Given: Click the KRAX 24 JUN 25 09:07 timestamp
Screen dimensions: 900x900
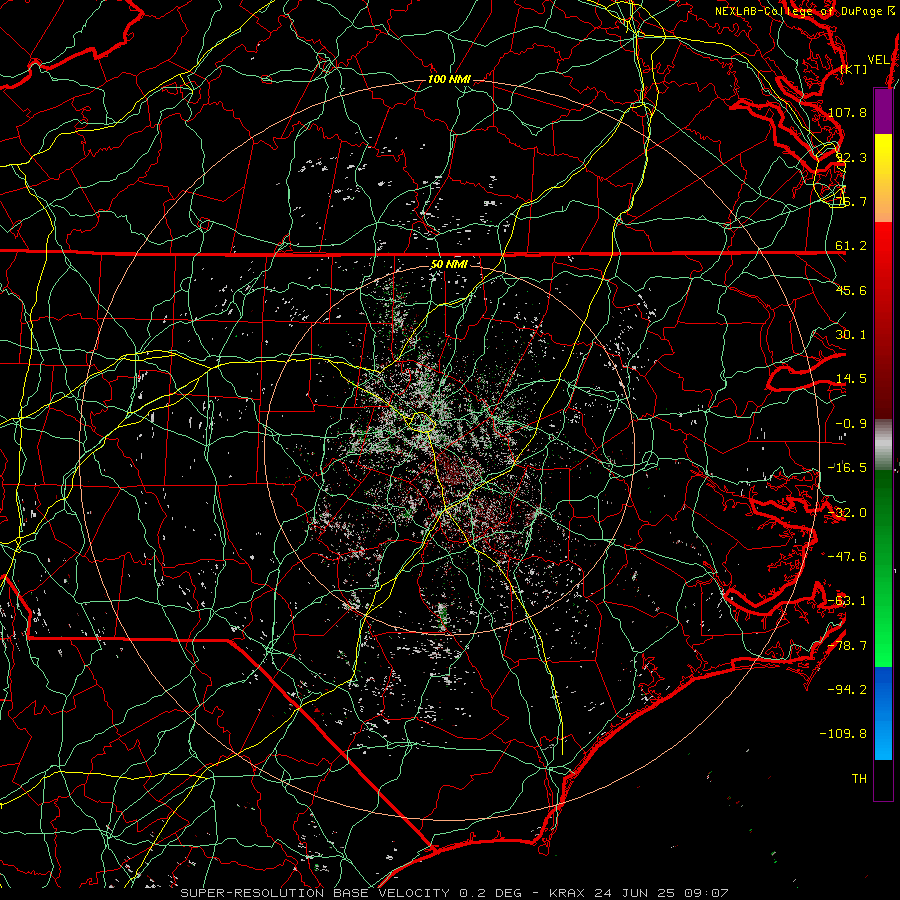Looking at the screenshot, I should pos(638,893).
